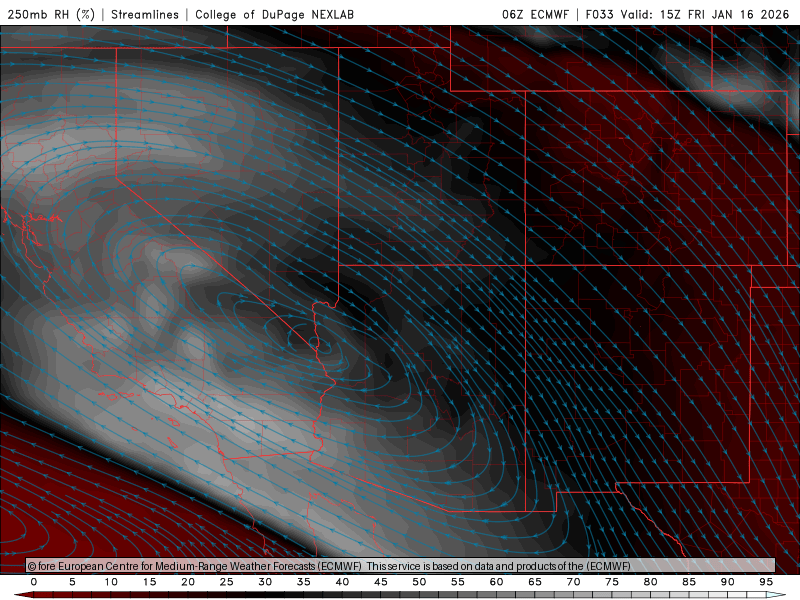Click the "80" color scale label
This screenshot has height=600, width=800.
[x=650, y=582]
